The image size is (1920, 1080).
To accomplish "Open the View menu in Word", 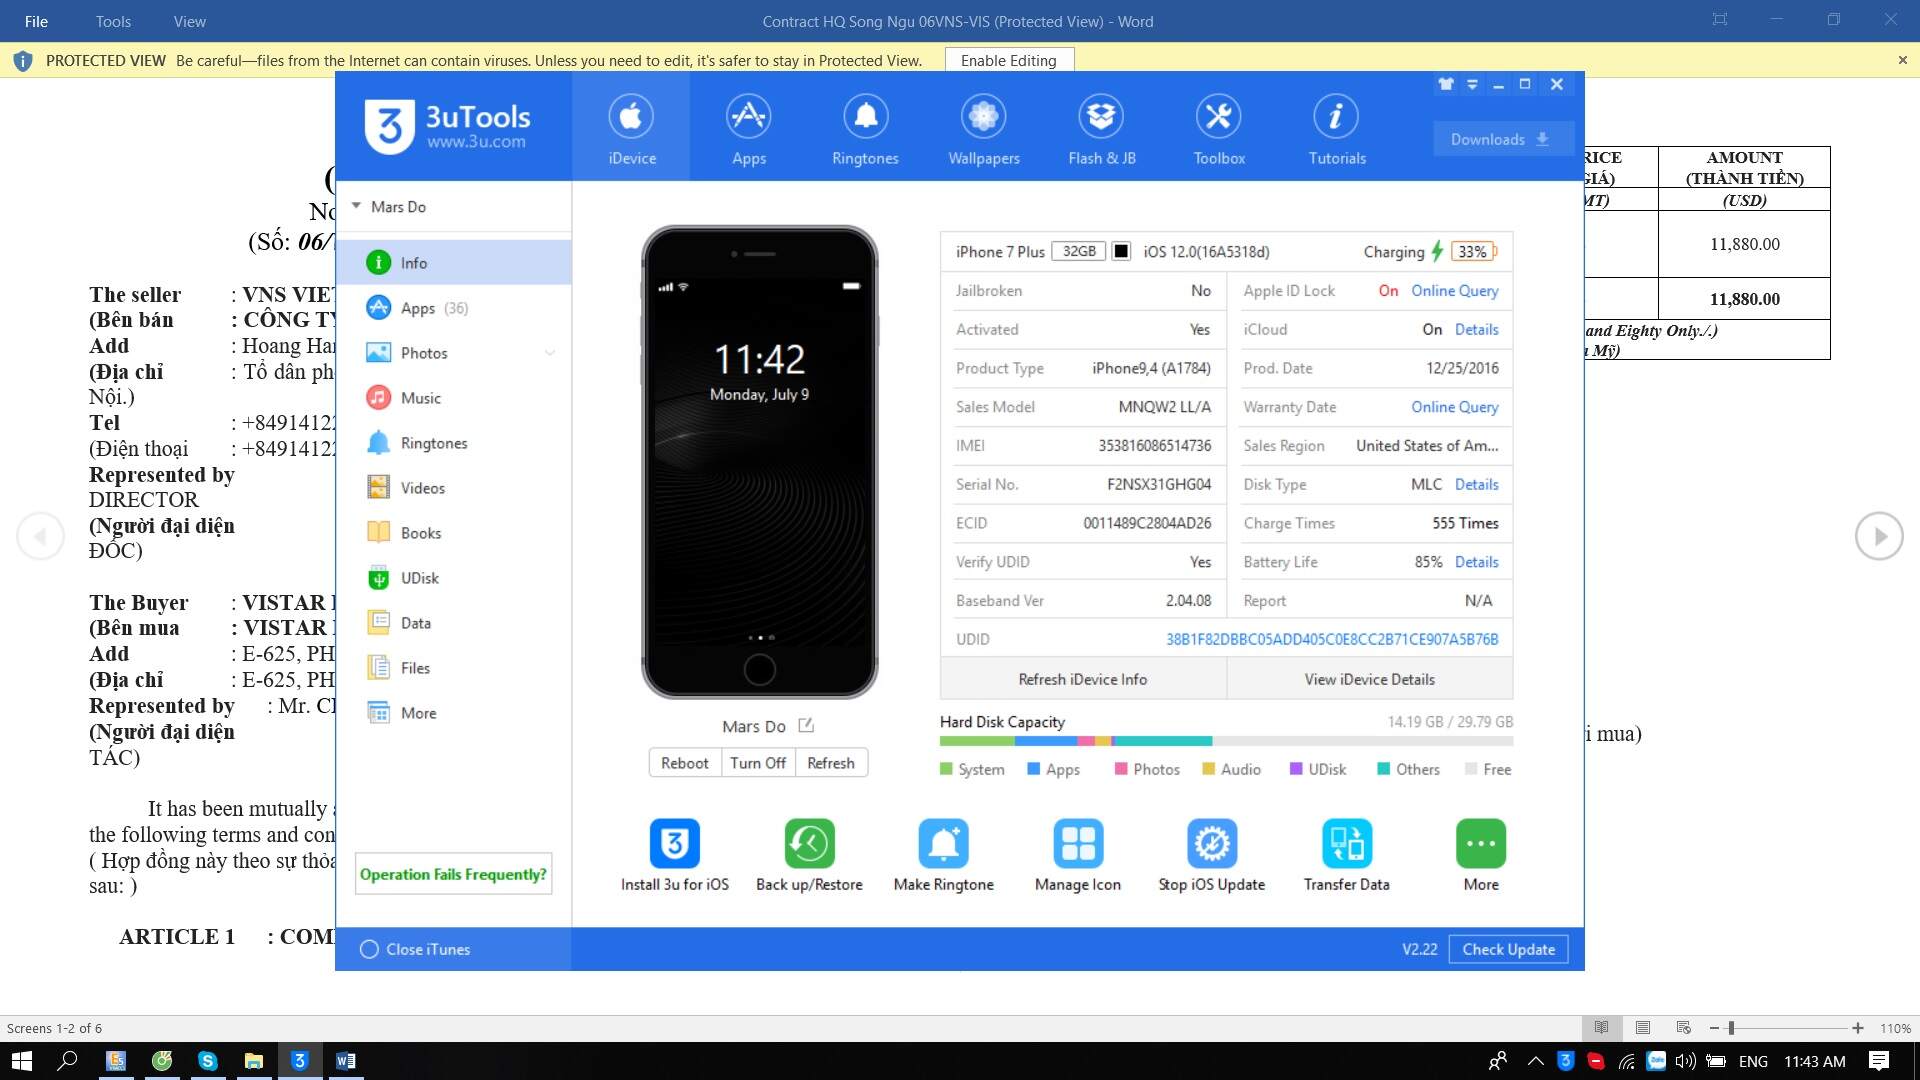I will click(x=189, y=21).
